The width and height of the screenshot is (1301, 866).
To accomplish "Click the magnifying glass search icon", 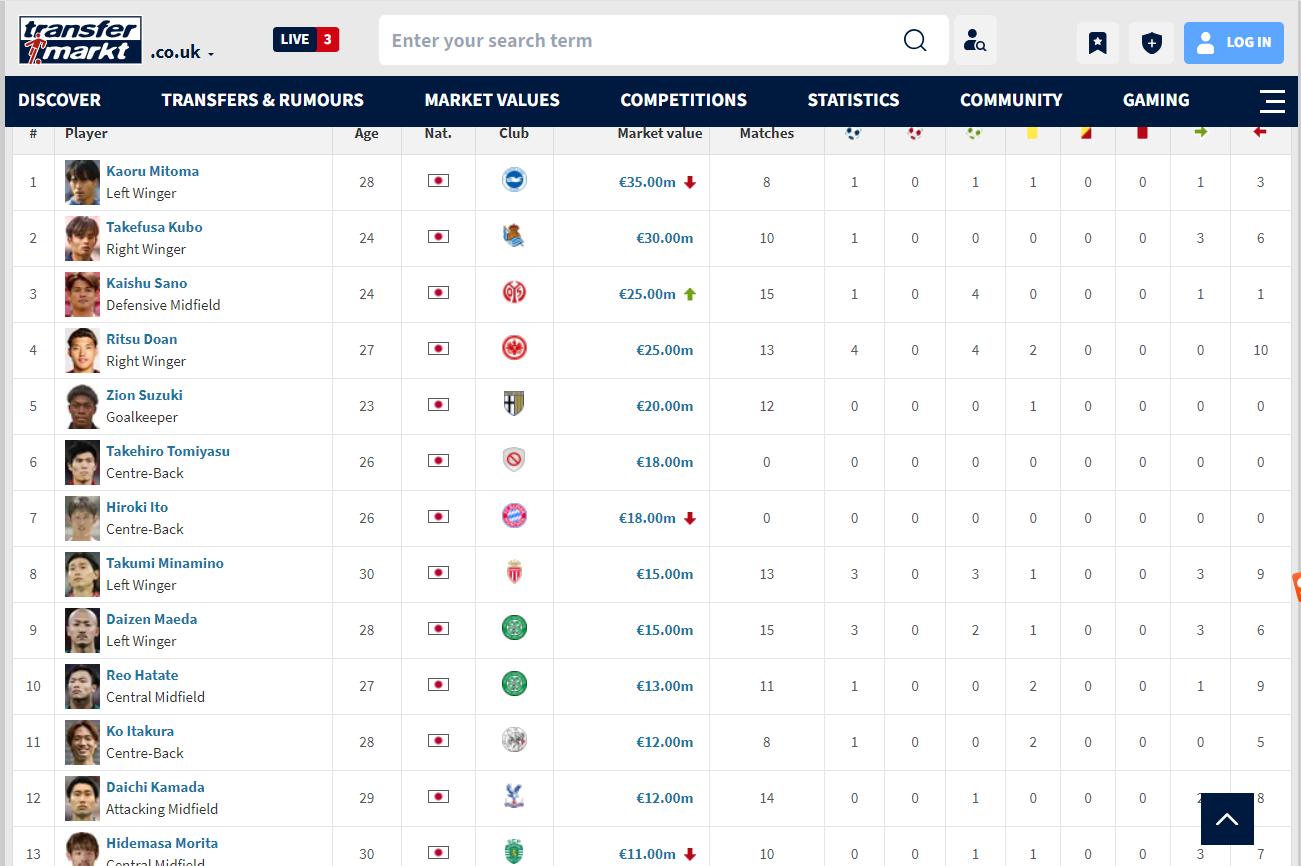I will (x=915, y=41).
